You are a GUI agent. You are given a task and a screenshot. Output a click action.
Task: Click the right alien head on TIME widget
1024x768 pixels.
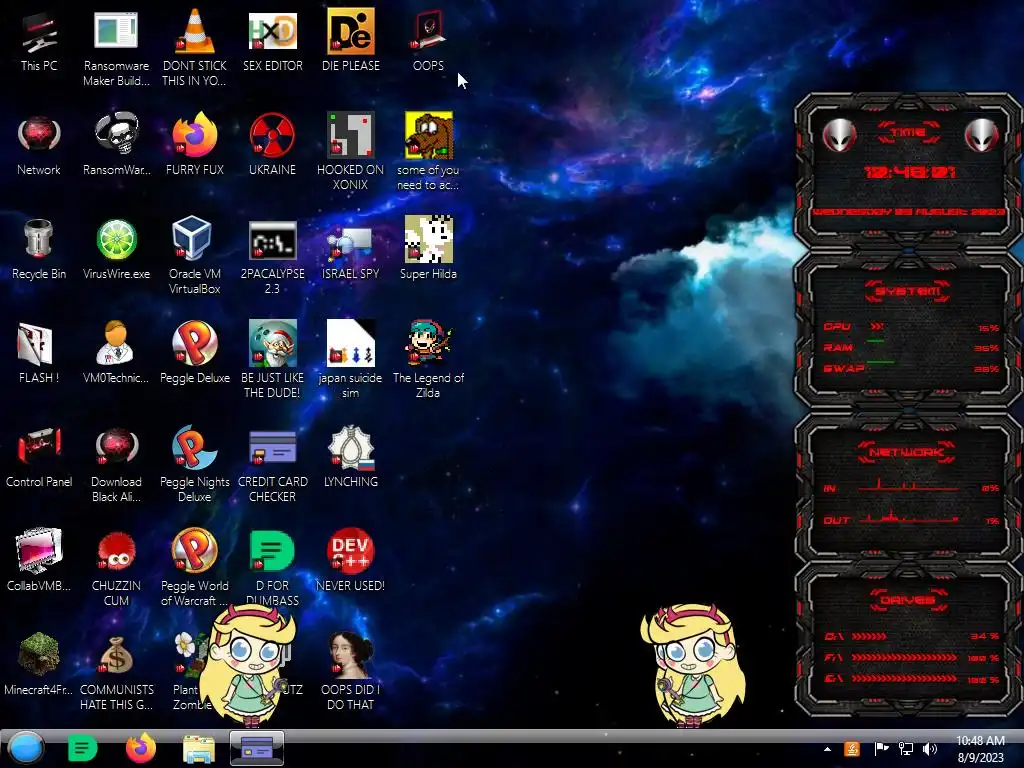pyautogui.click(x=981, y=135)
